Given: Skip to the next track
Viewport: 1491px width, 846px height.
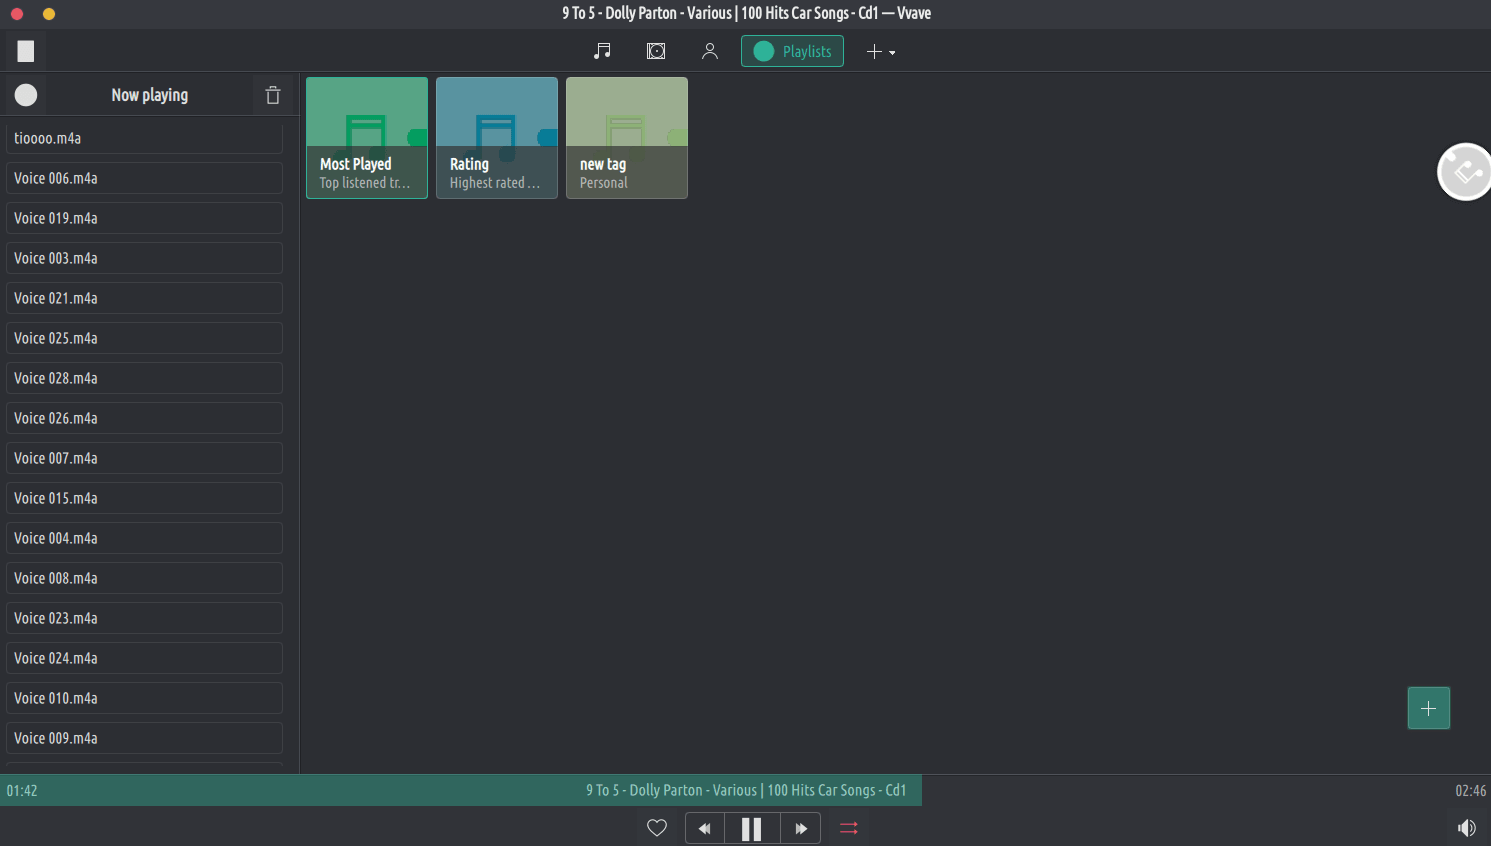Looking at the screenshot, I should point(801,828).
